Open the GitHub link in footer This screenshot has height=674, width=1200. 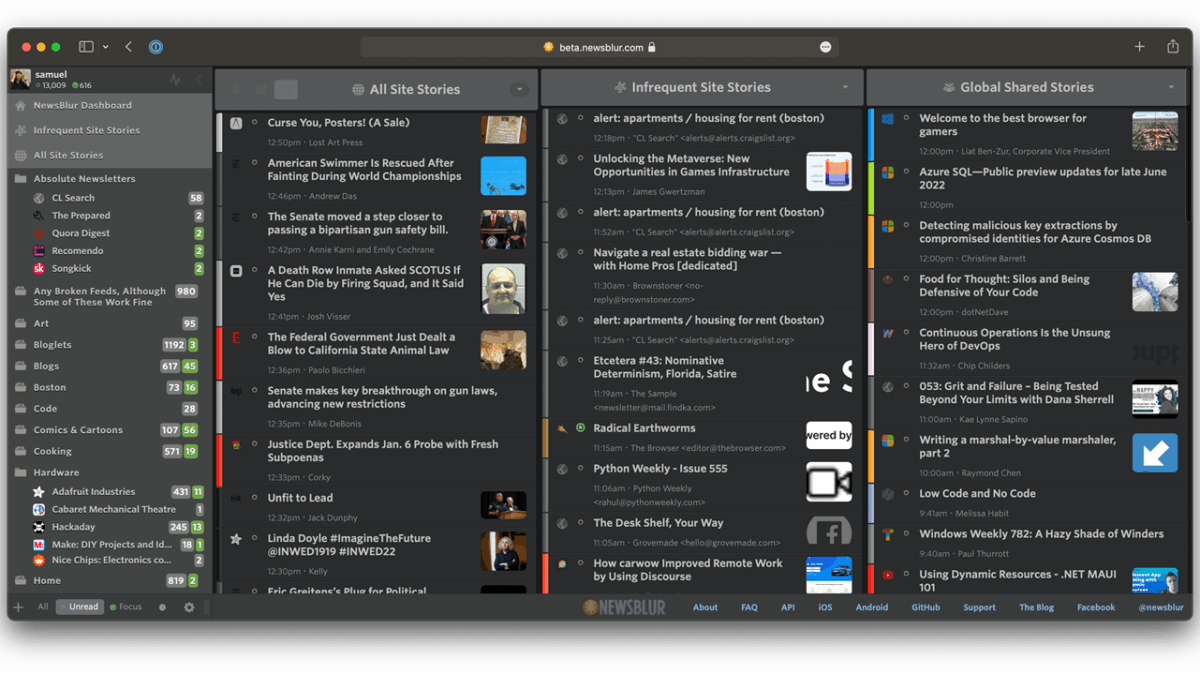coord(925,607)
